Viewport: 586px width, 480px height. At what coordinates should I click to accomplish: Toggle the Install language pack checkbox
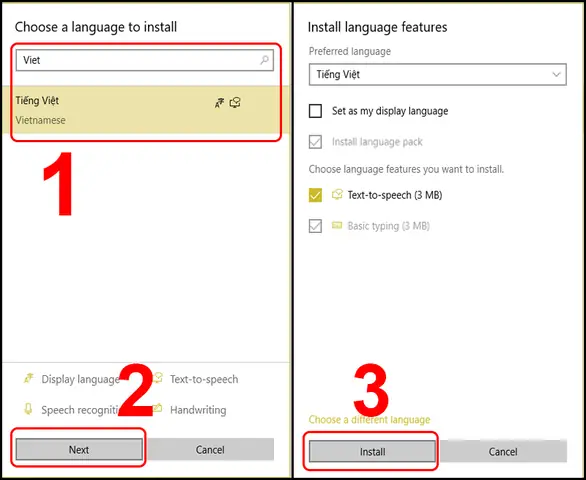(x=315, y=142)
